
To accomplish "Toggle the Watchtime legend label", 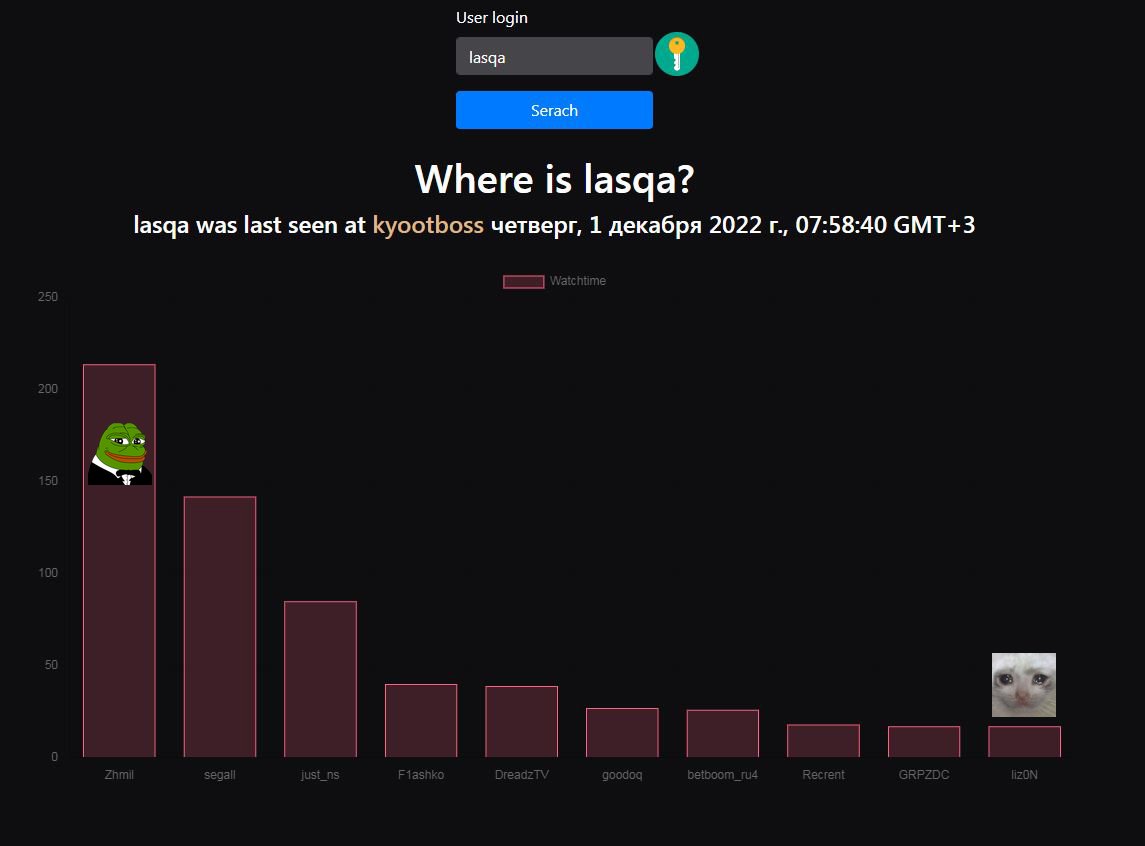I will tap(578, 281).
